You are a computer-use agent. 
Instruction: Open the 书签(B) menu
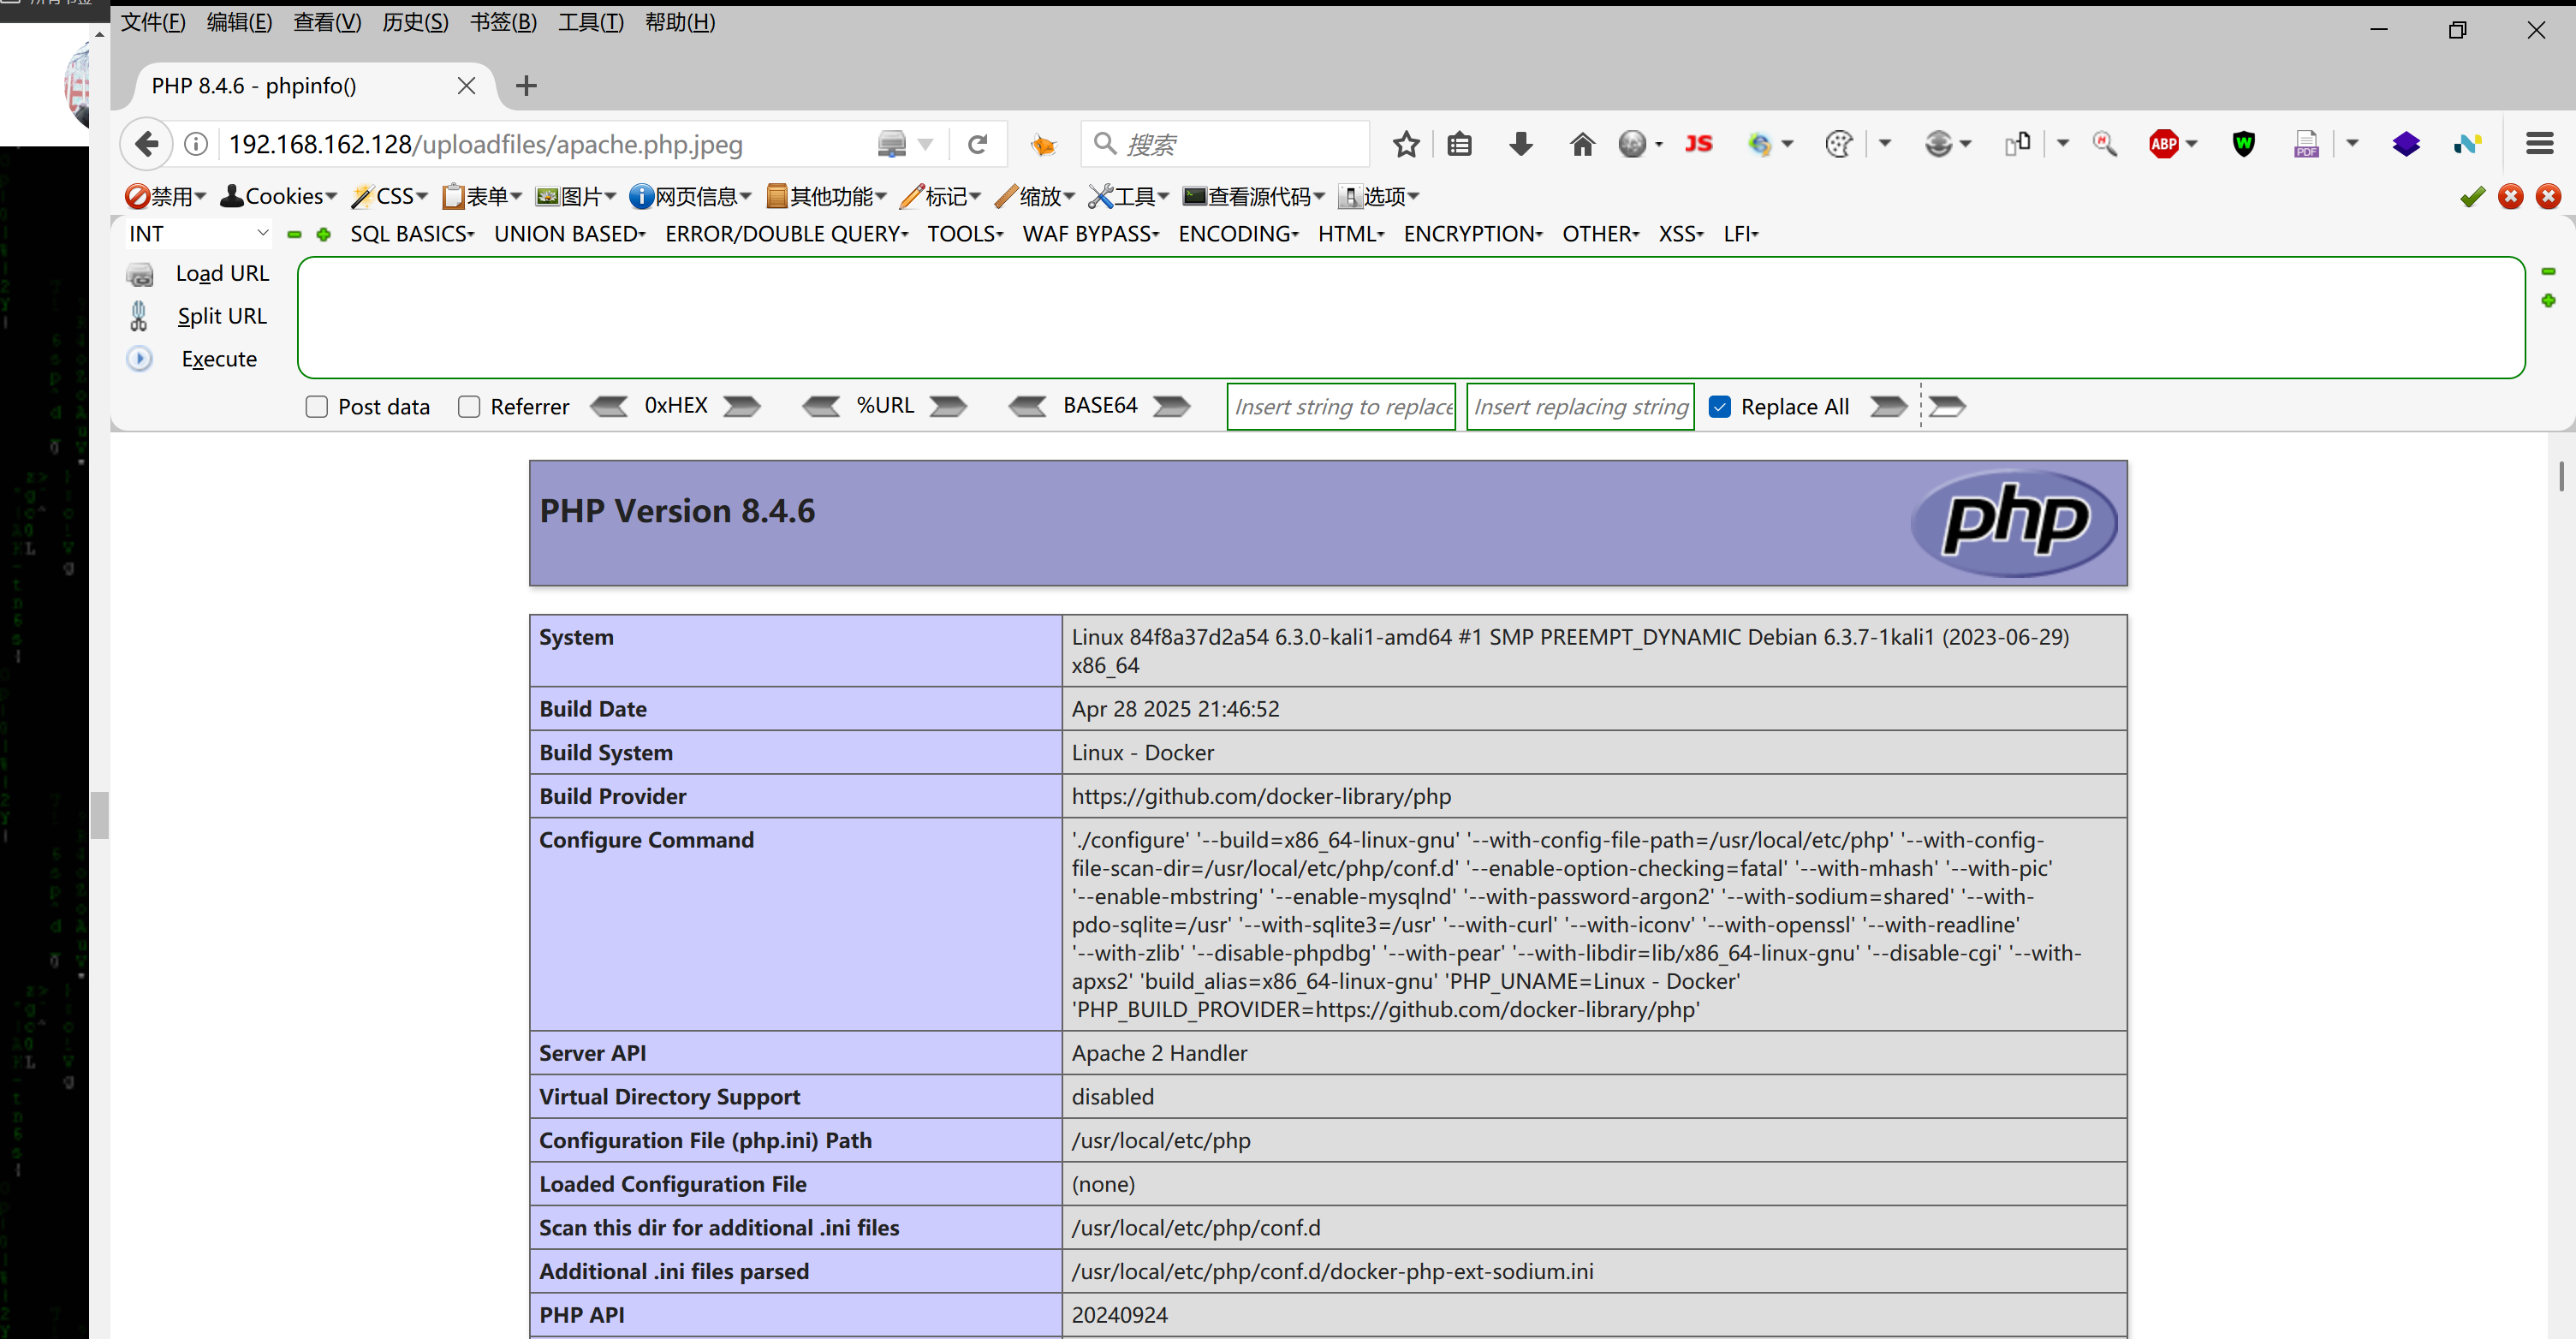[x=503, y=22]
